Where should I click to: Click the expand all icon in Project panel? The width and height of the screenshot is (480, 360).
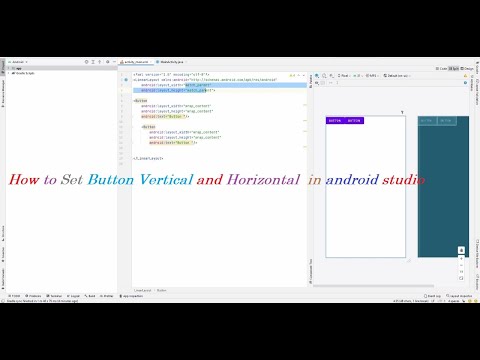pos(93,62)
